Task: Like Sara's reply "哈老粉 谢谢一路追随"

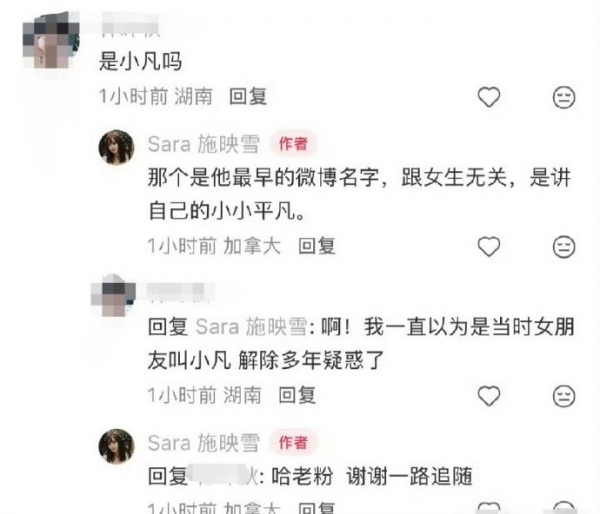Action: point(489,507)
